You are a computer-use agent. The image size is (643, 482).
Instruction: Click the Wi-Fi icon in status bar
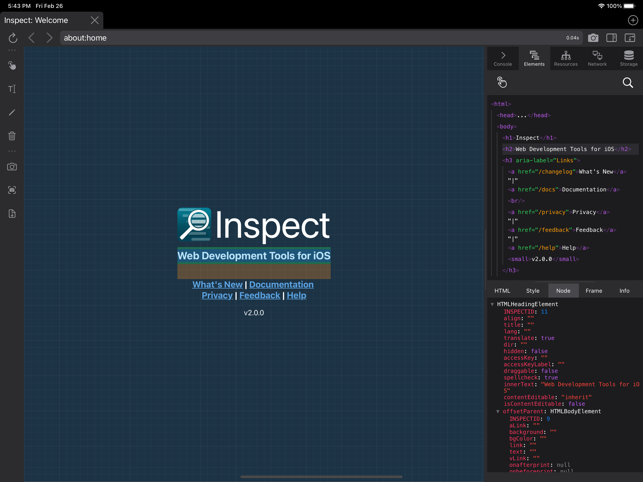[602, 6]
